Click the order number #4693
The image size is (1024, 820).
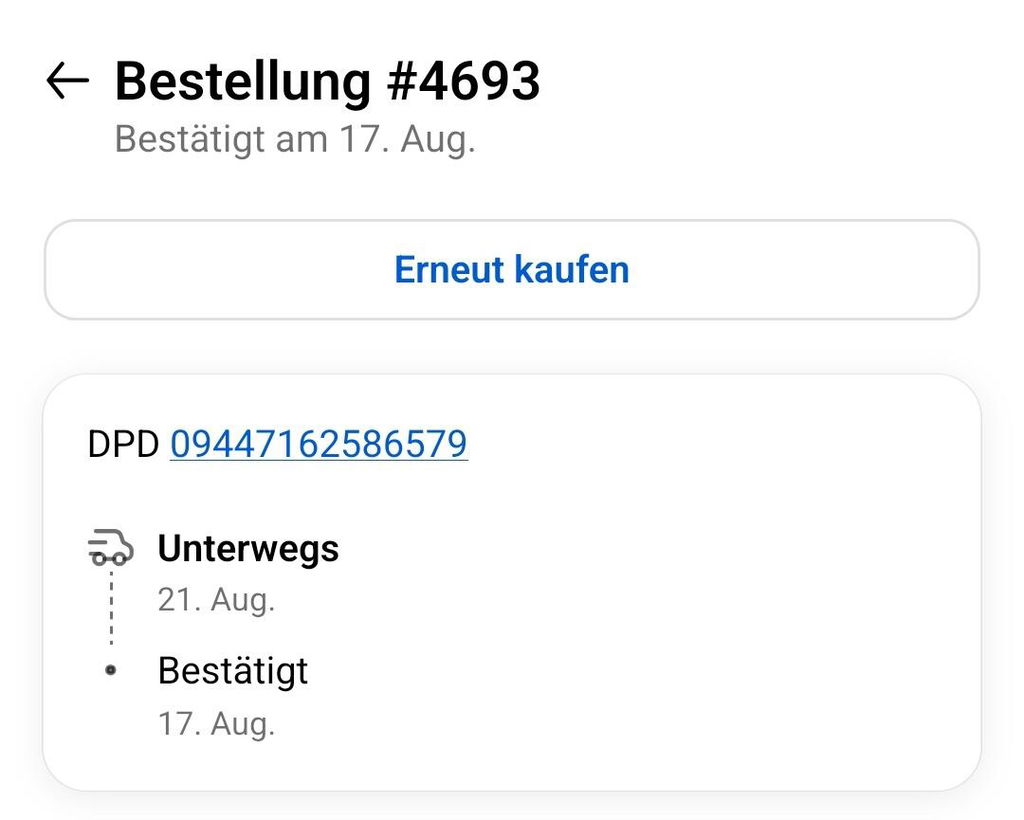(464, 82)
